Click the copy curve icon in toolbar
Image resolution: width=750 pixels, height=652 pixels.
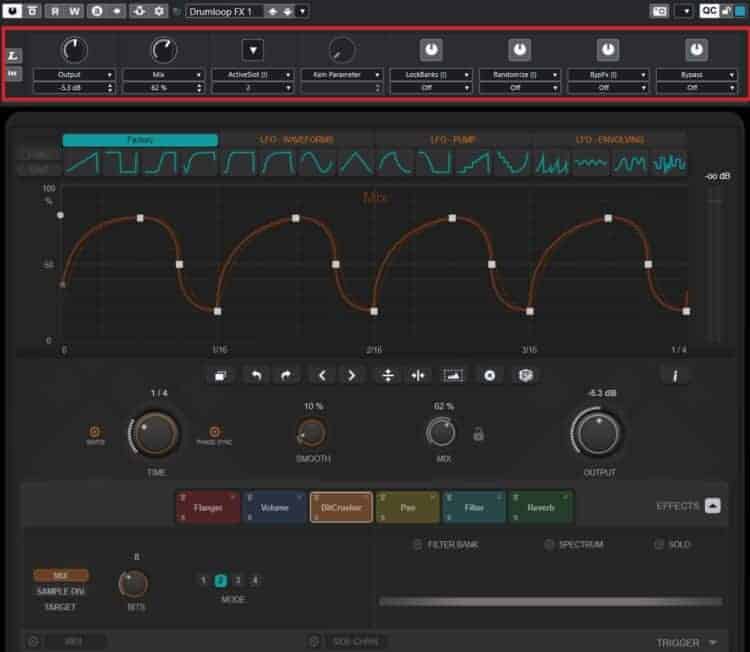[221, 376]
